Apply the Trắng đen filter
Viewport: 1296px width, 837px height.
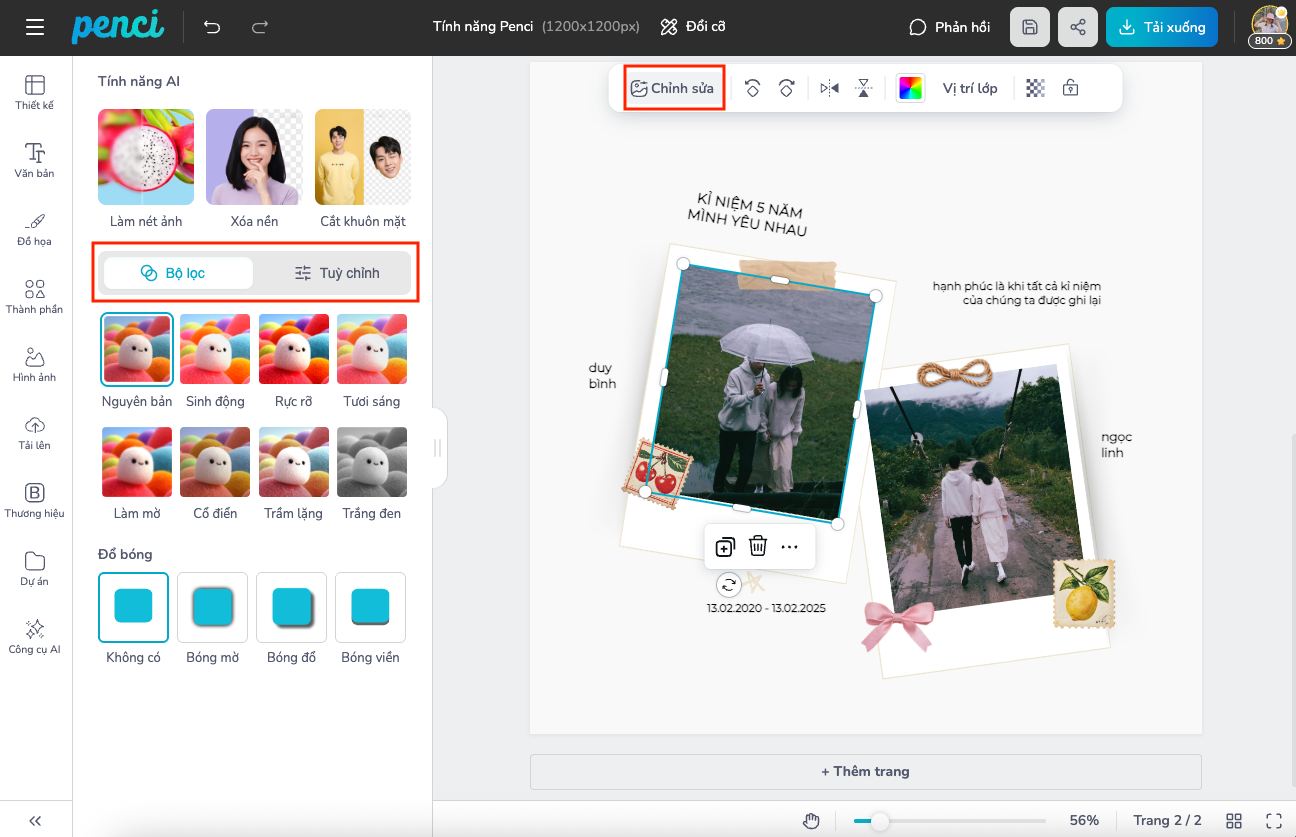371,462
